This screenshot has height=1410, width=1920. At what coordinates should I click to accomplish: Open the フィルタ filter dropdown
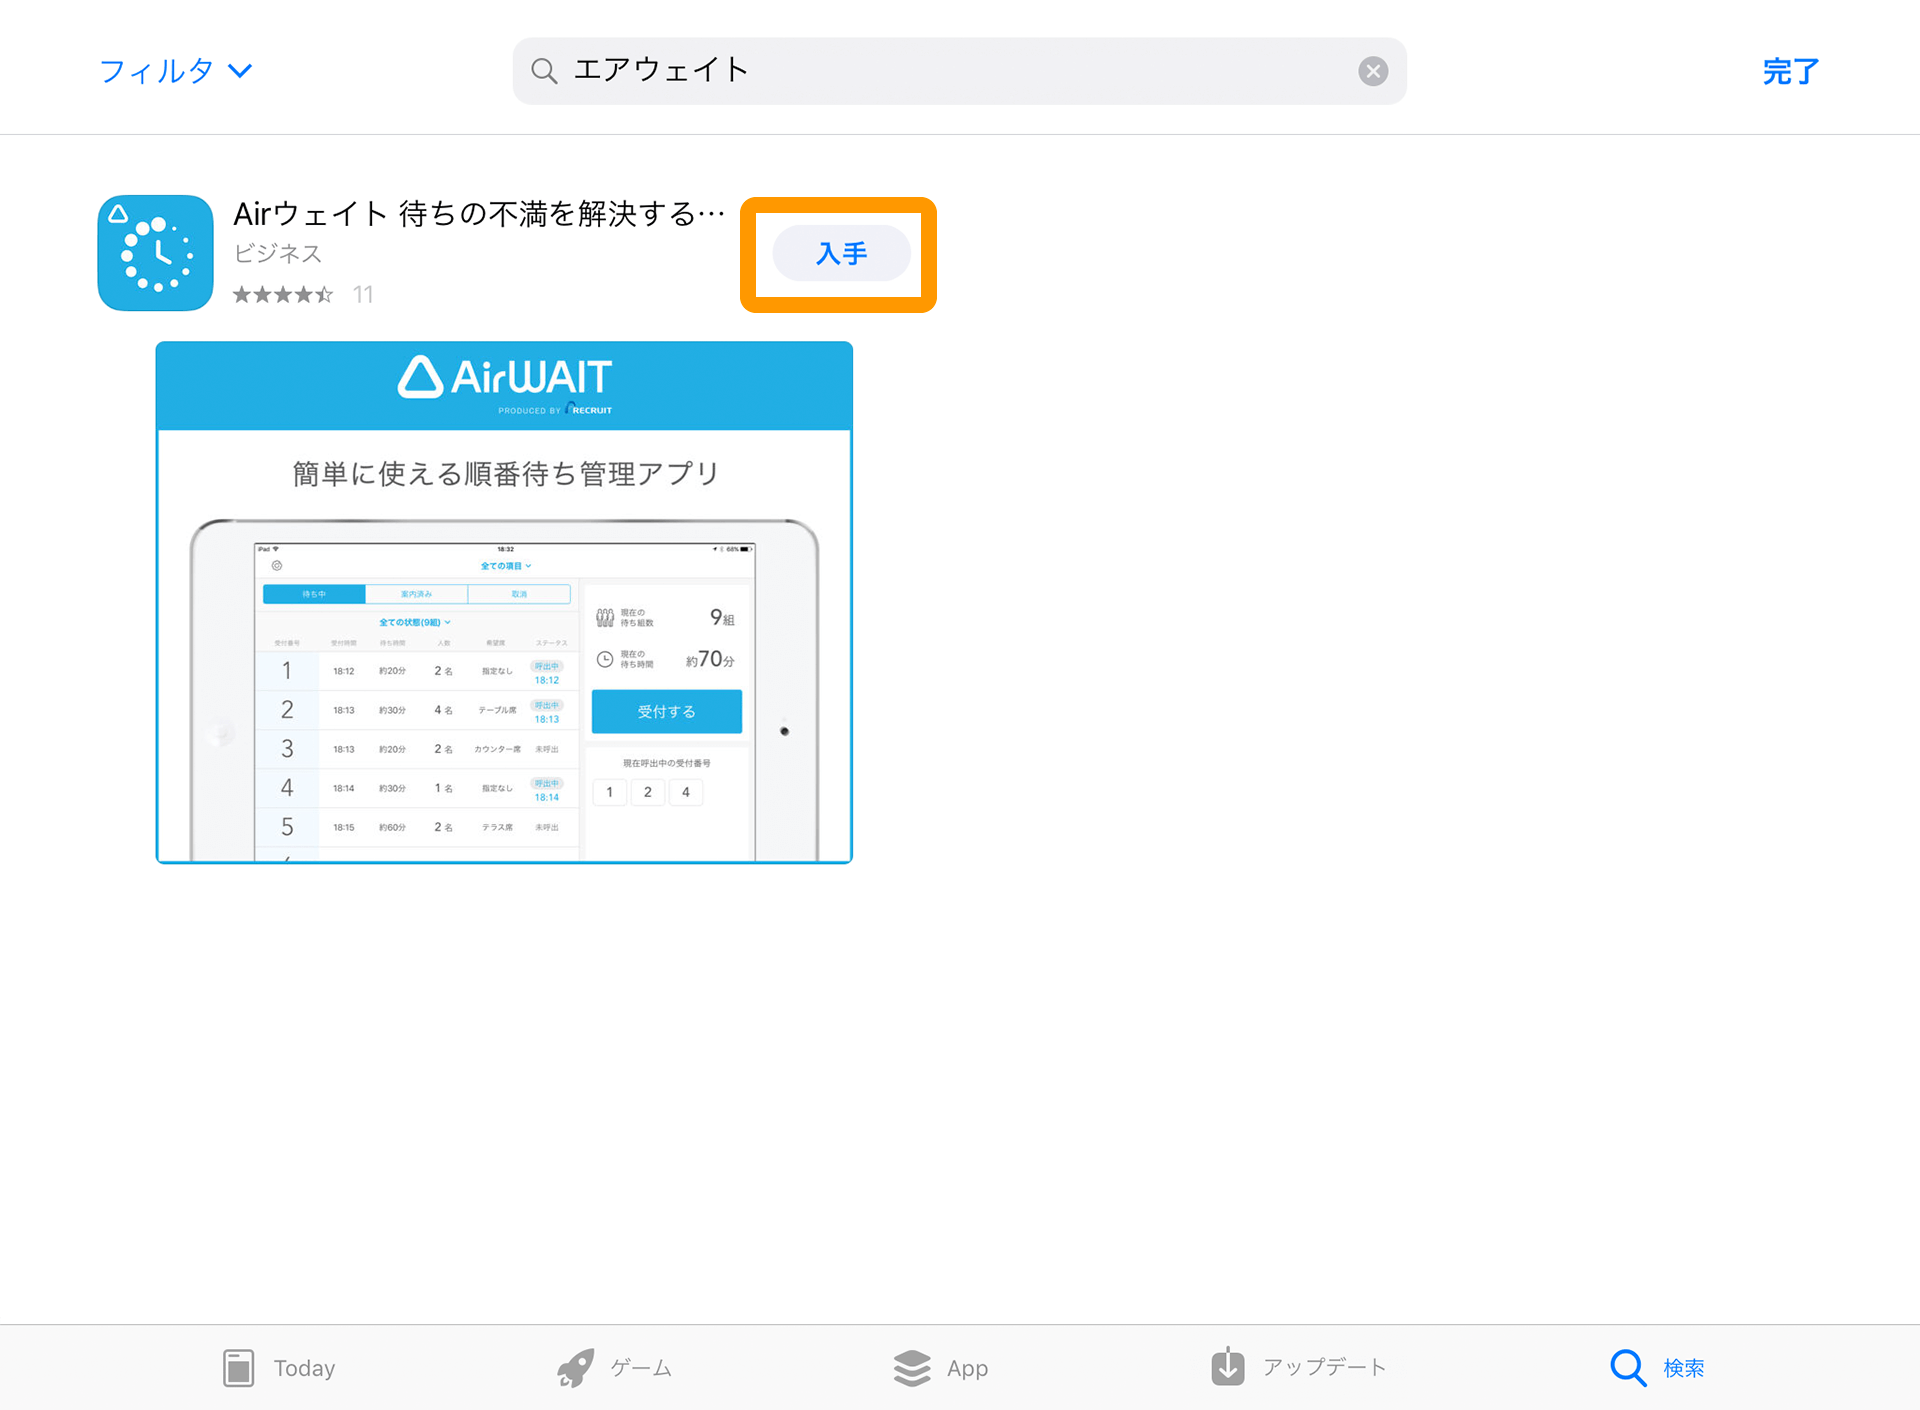pos(176,71)
